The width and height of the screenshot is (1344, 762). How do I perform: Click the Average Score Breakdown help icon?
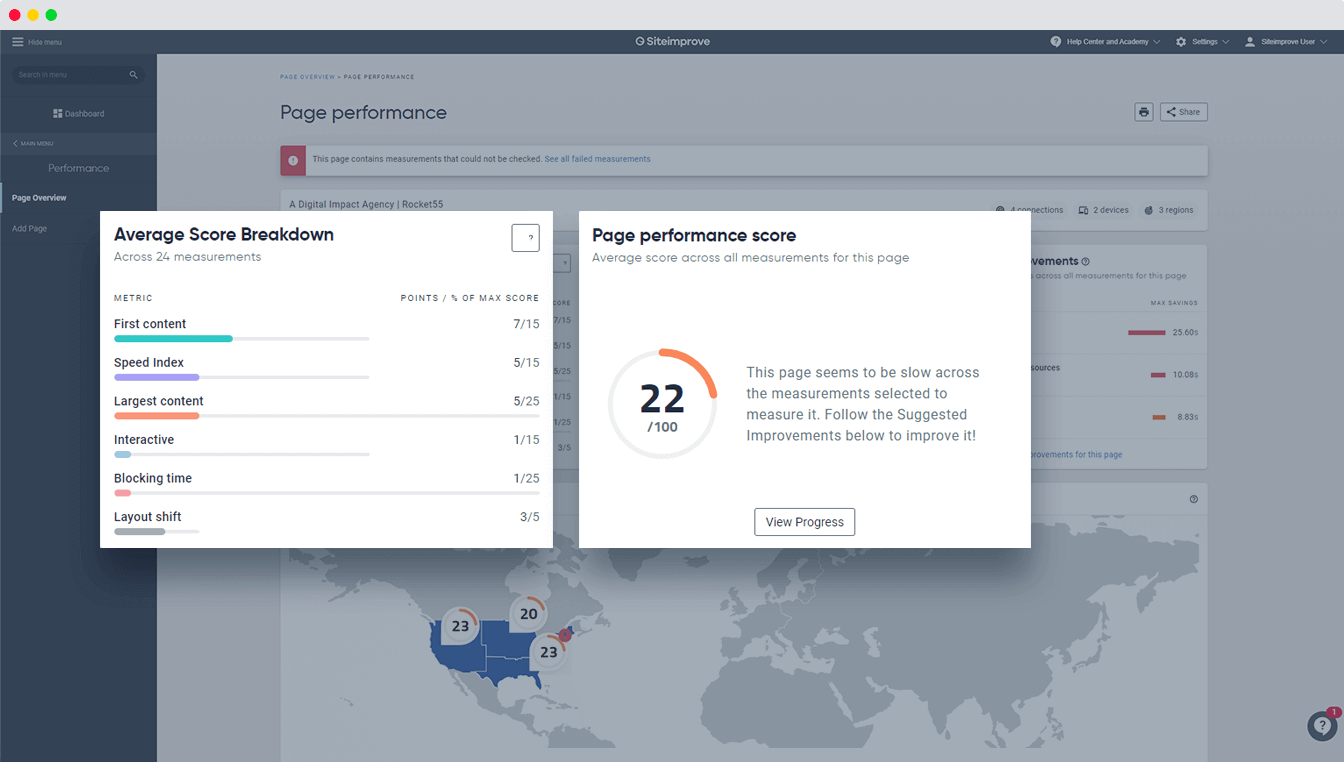[525, 238]
